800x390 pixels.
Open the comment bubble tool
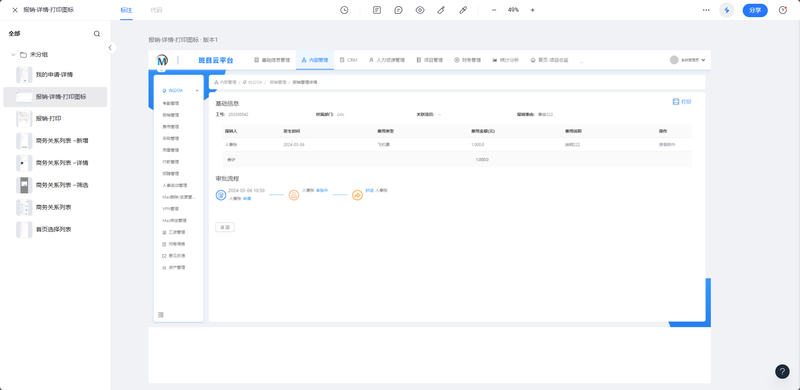pos(398,10)
